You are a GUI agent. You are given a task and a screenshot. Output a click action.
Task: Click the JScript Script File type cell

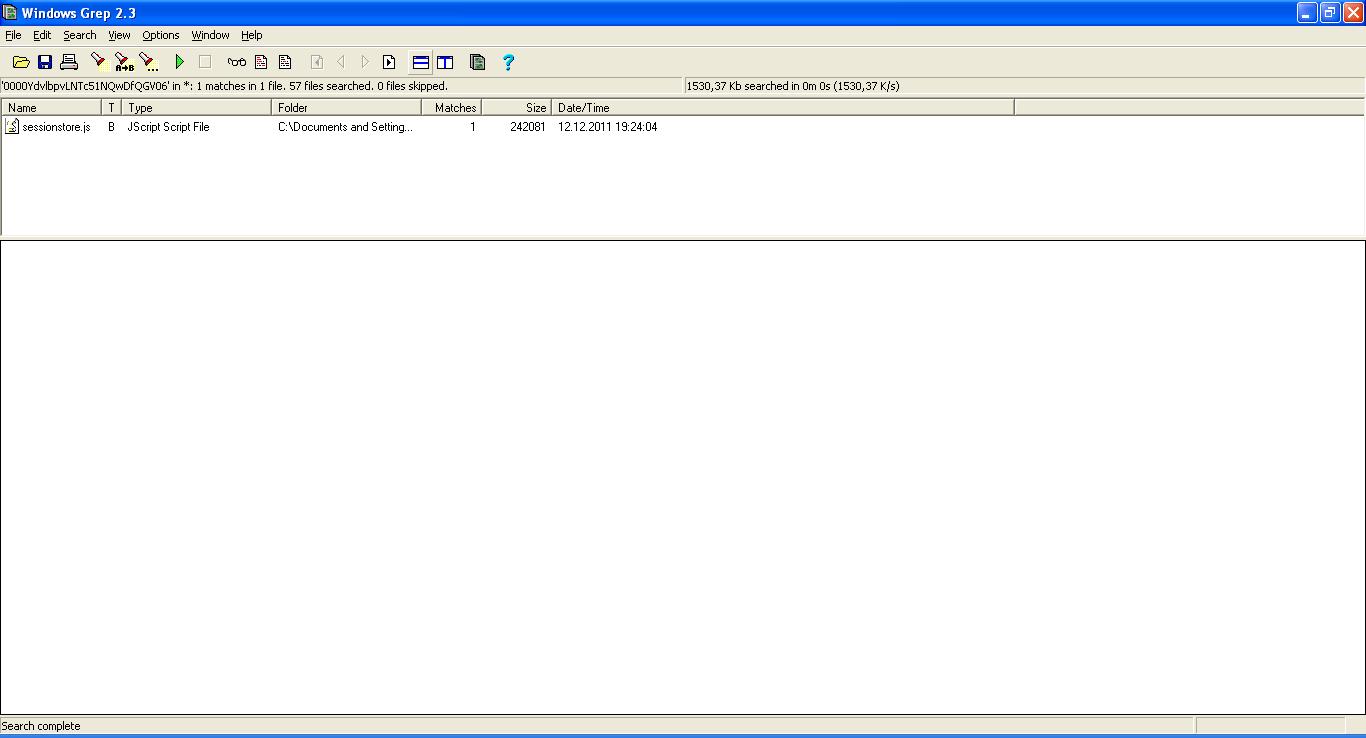(x=168, y=127)
